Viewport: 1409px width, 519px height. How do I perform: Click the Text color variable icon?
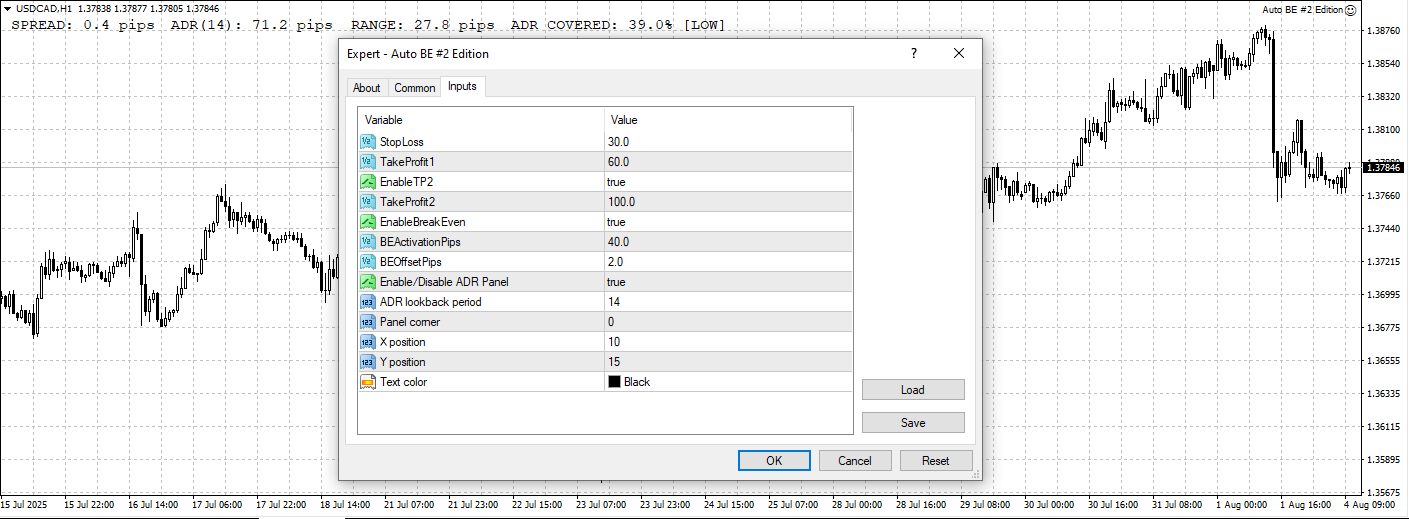point(367,382)
